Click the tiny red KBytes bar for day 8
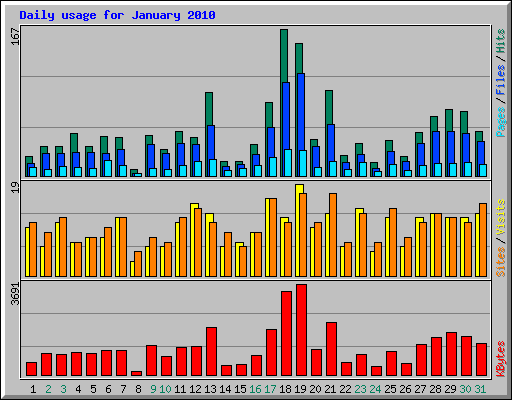 136,374
